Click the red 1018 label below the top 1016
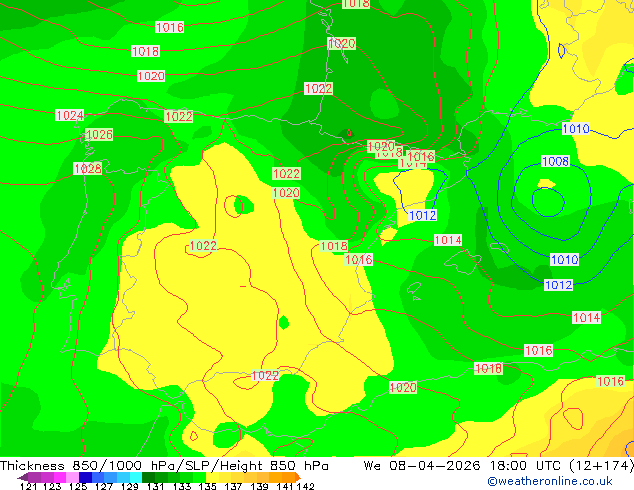 point(146,51)
